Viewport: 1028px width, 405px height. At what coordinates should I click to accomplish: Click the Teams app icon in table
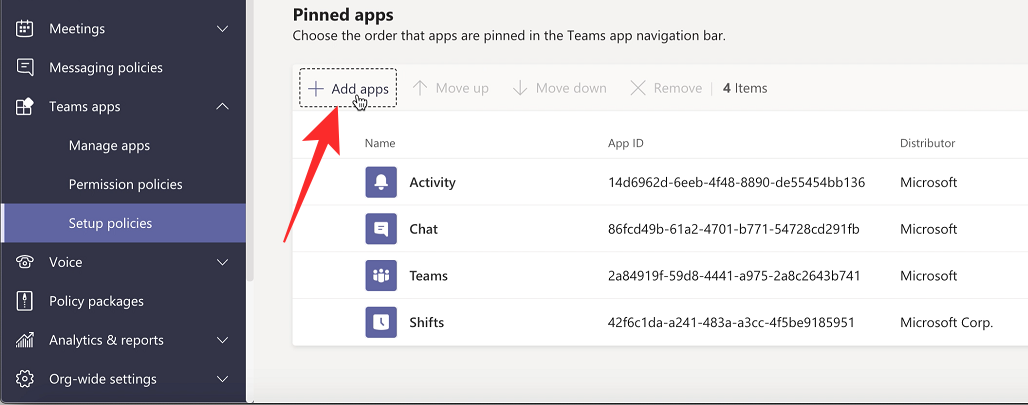click(381, 275)
